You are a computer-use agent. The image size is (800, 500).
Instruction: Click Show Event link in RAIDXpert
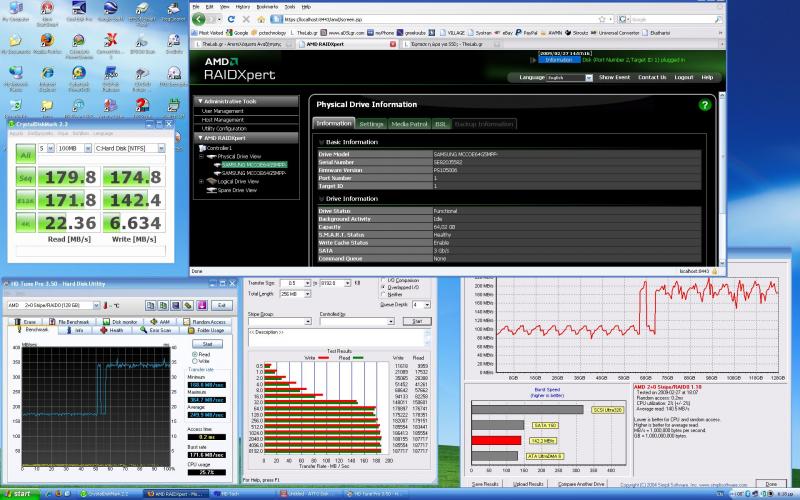pos(614,78)
